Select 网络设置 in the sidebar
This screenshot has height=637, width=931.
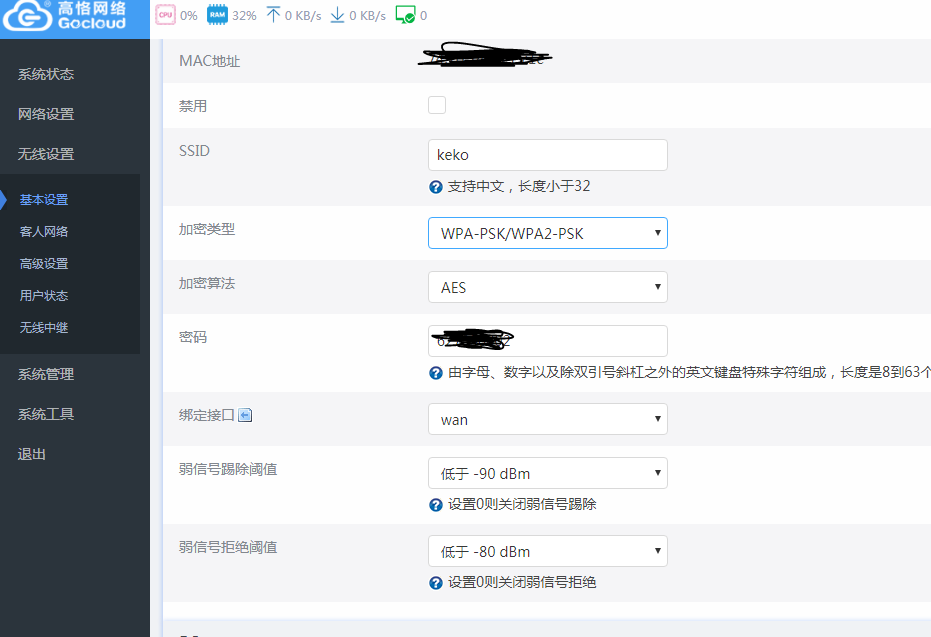coord(46,114)
